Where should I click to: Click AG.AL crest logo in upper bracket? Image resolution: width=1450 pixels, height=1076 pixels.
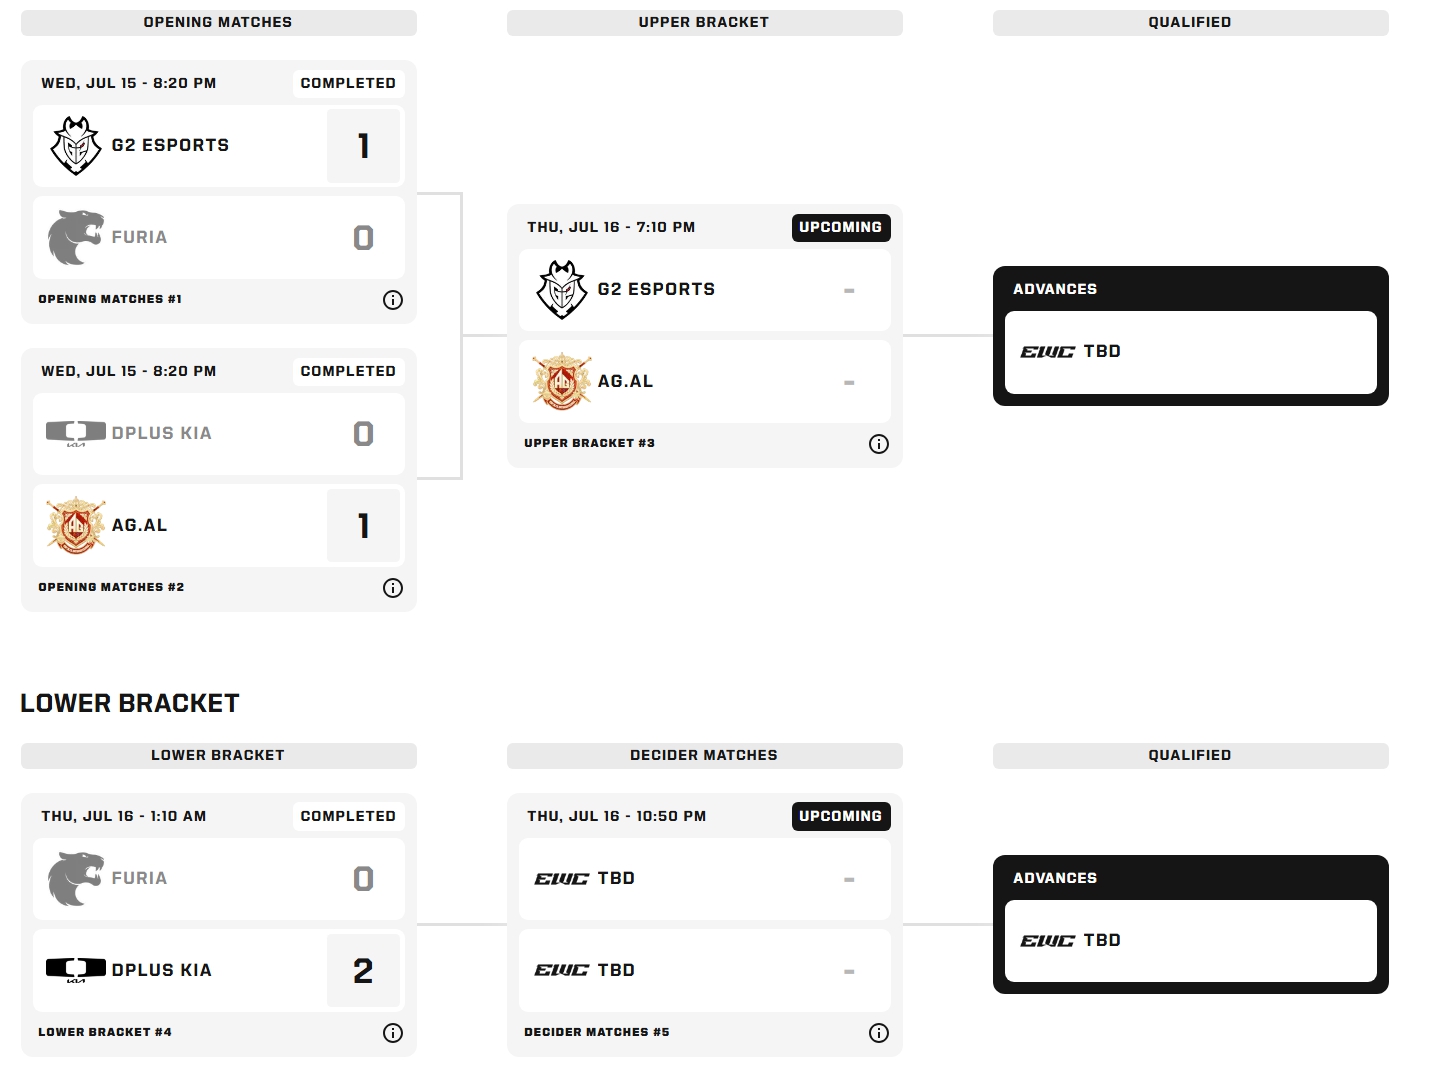click(562, 382)
